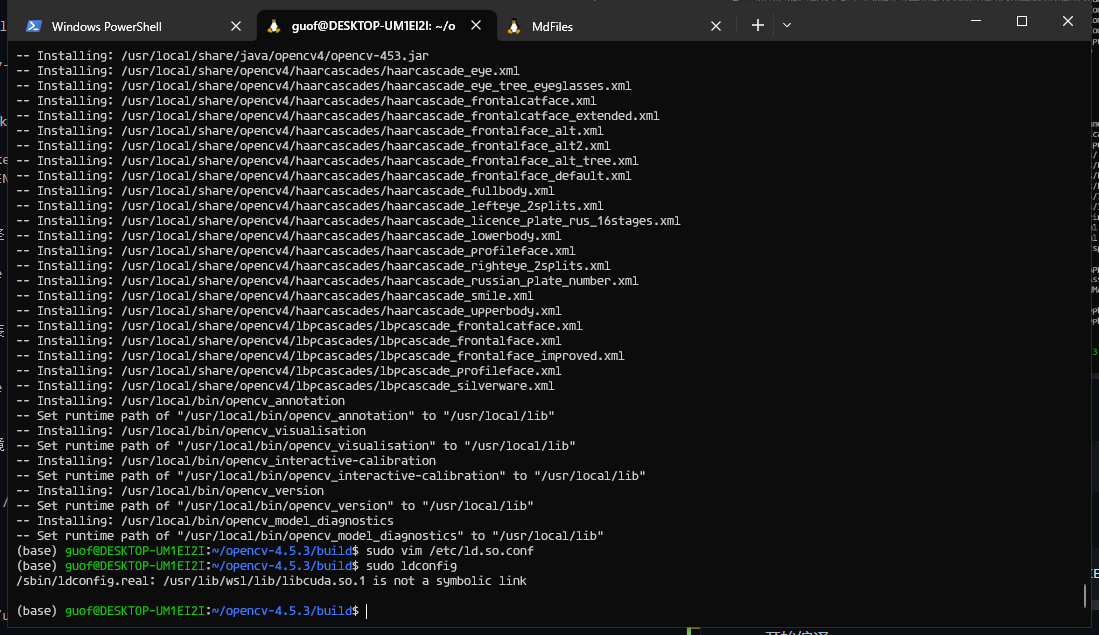This screenshot has width=1099, height=635.
Task: Close the MdFiles tab
Action: pos(715,25)
